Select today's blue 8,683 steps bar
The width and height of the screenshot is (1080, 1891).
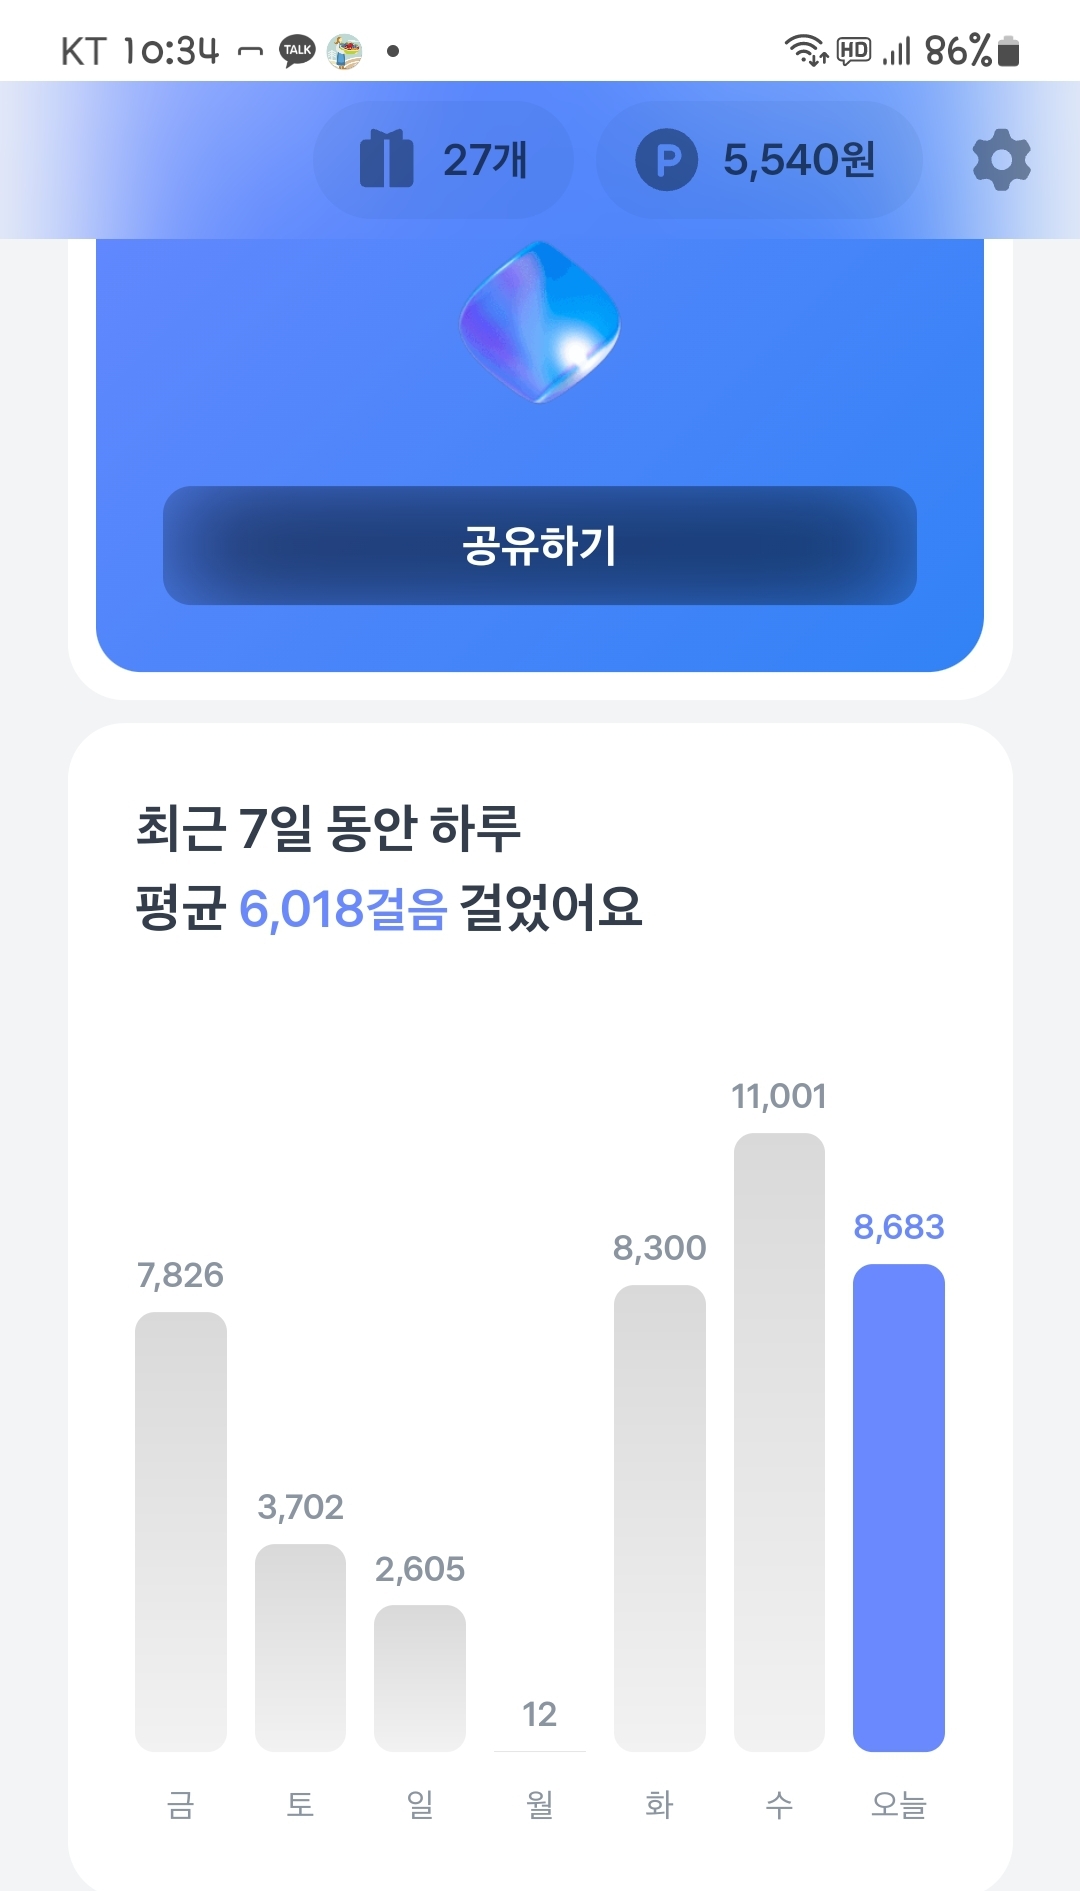click(898, 1507)
